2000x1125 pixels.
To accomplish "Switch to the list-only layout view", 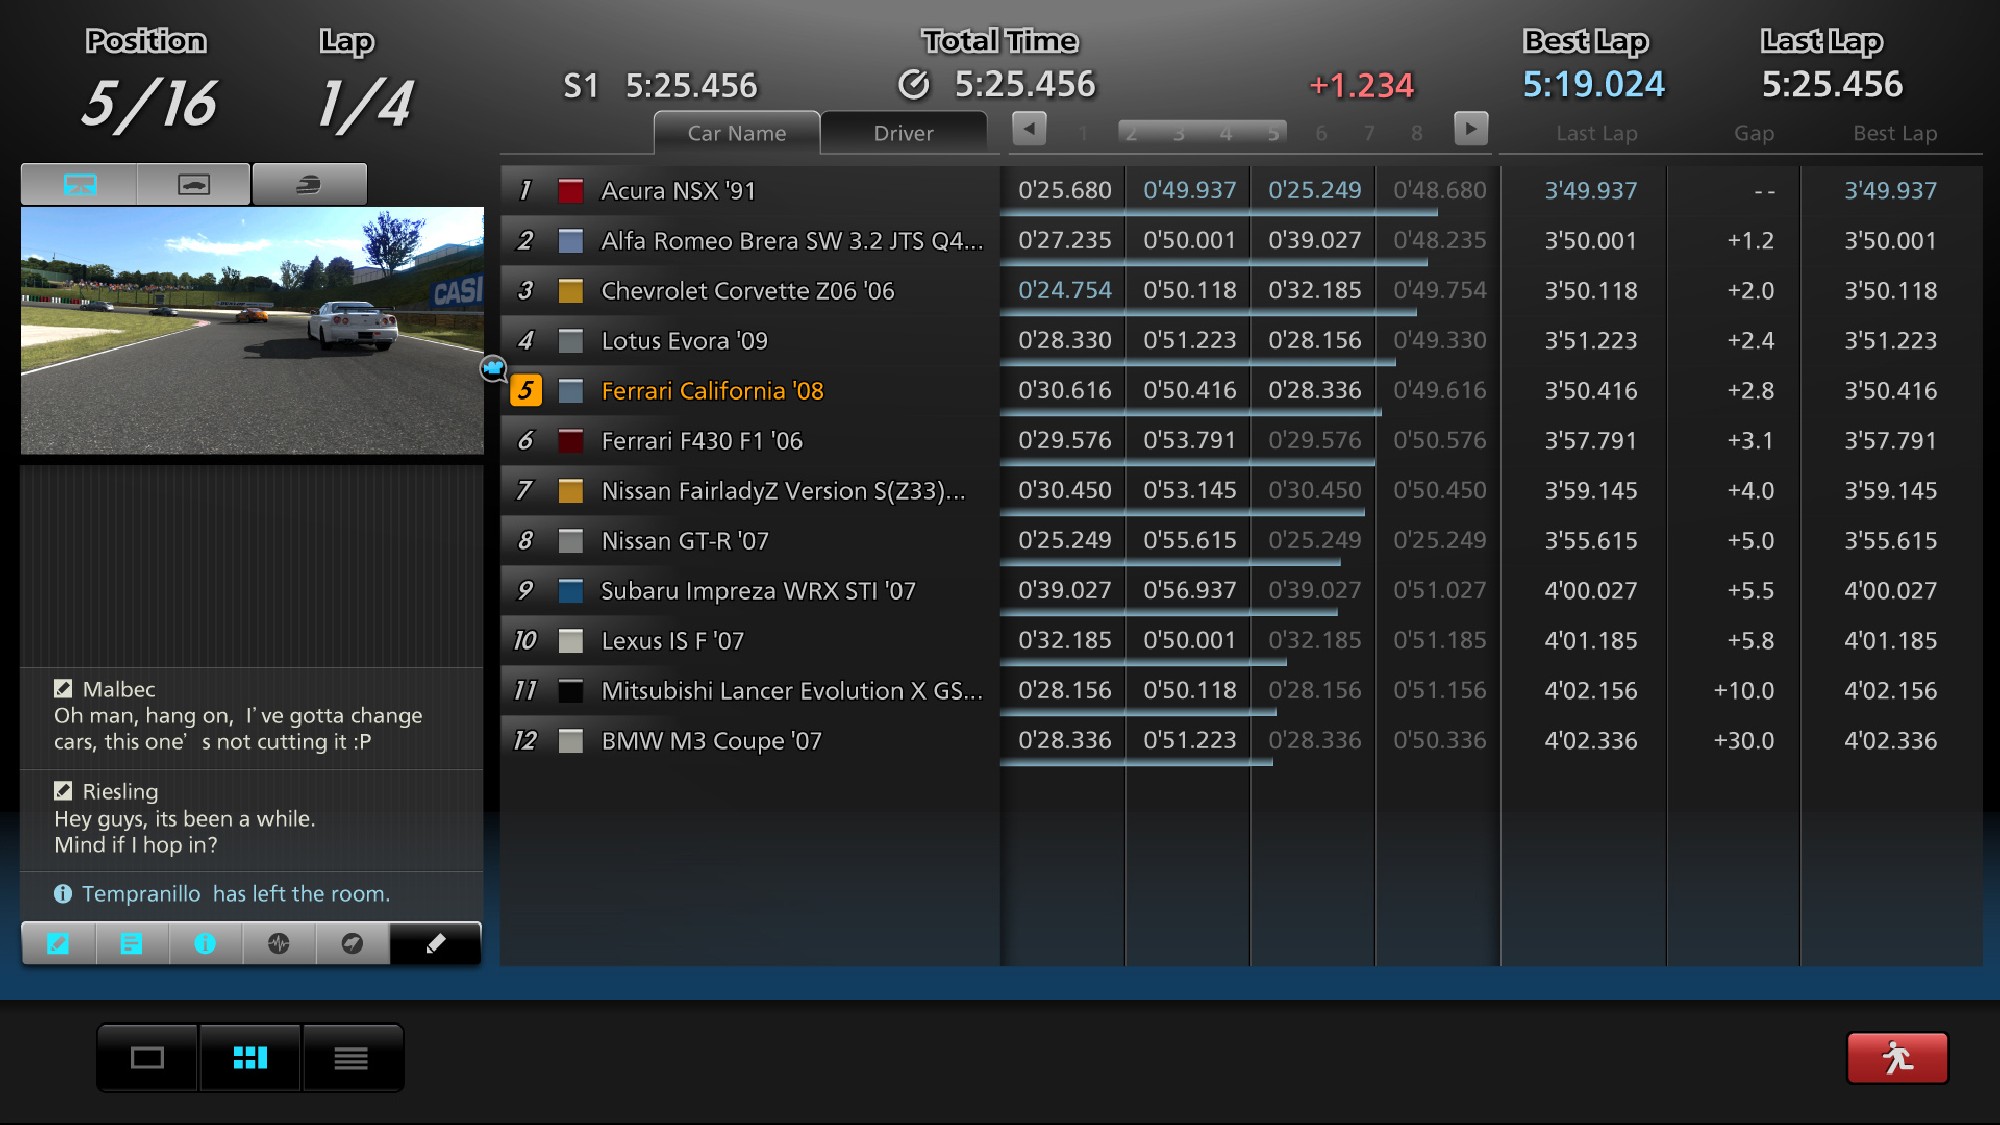I will (351, 1057).
